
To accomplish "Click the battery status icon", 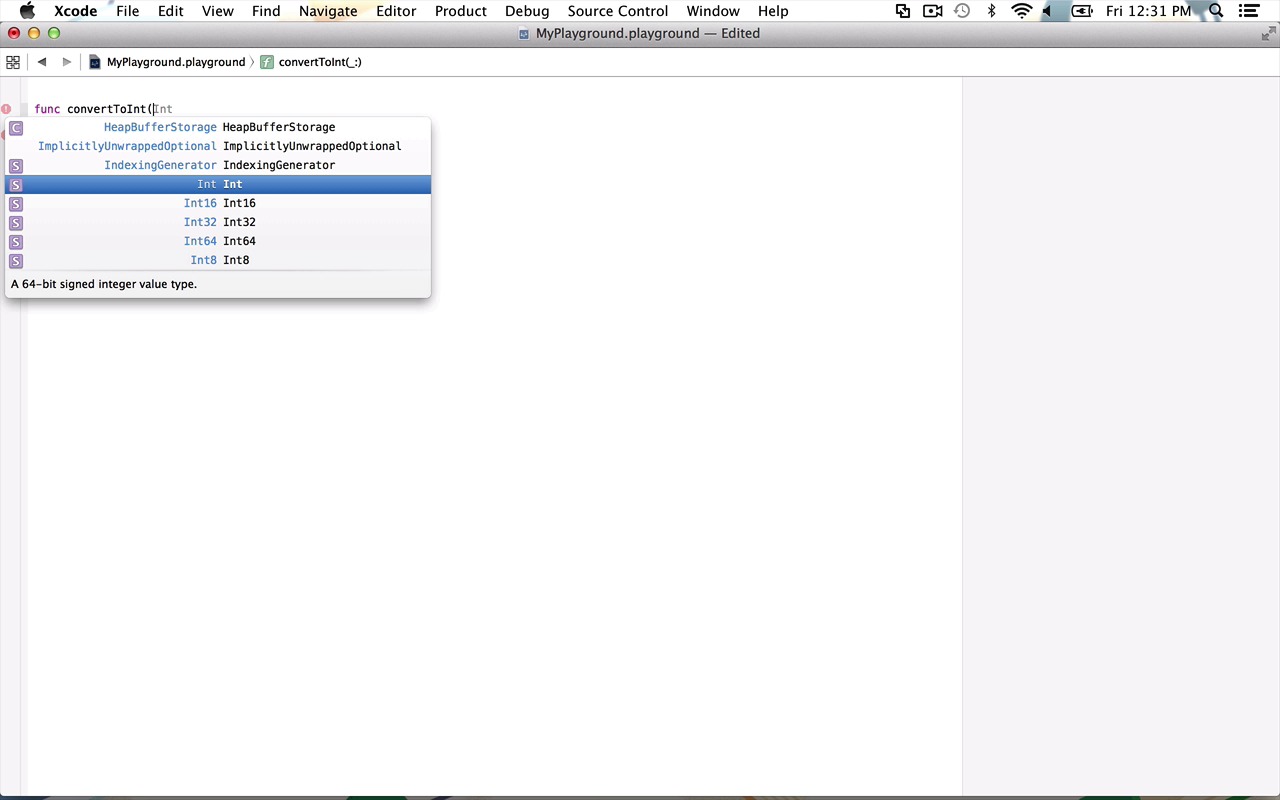I will (x=1082, y=11).
